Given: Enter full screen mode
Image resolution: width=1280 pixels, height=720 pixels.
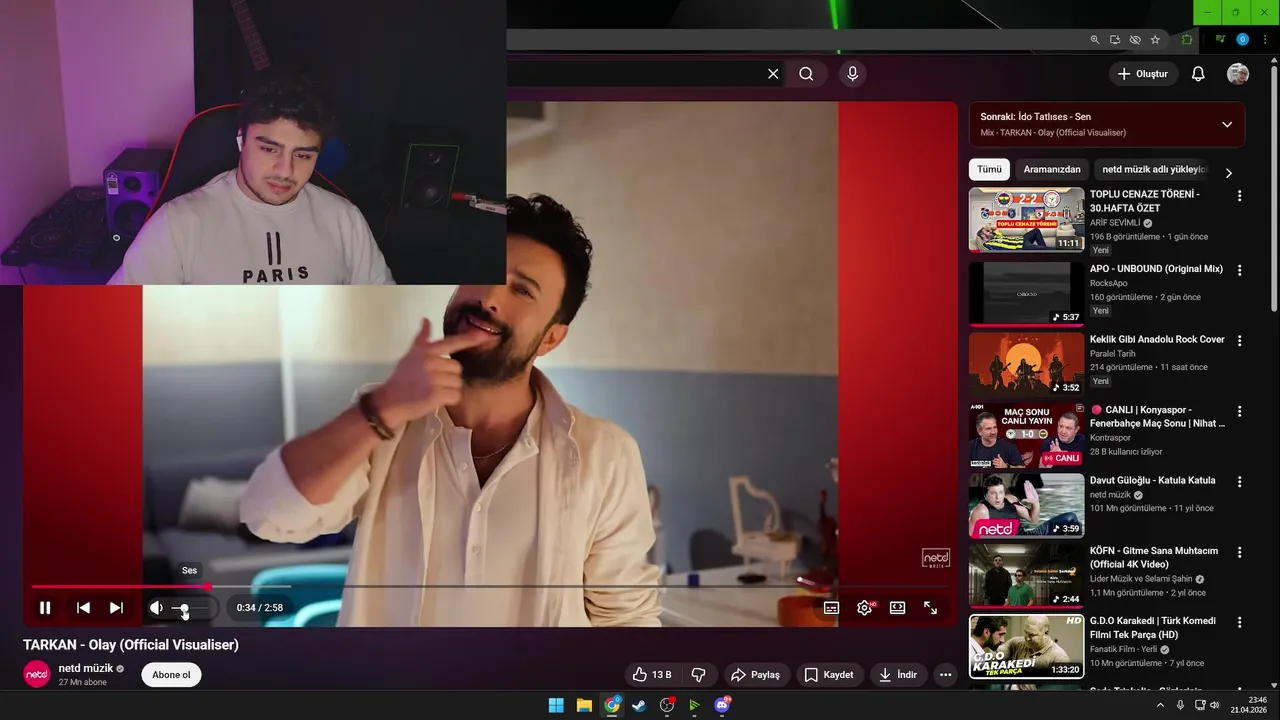Looking at the screenshot, I should pyautogui.click(x=930, y=607).
